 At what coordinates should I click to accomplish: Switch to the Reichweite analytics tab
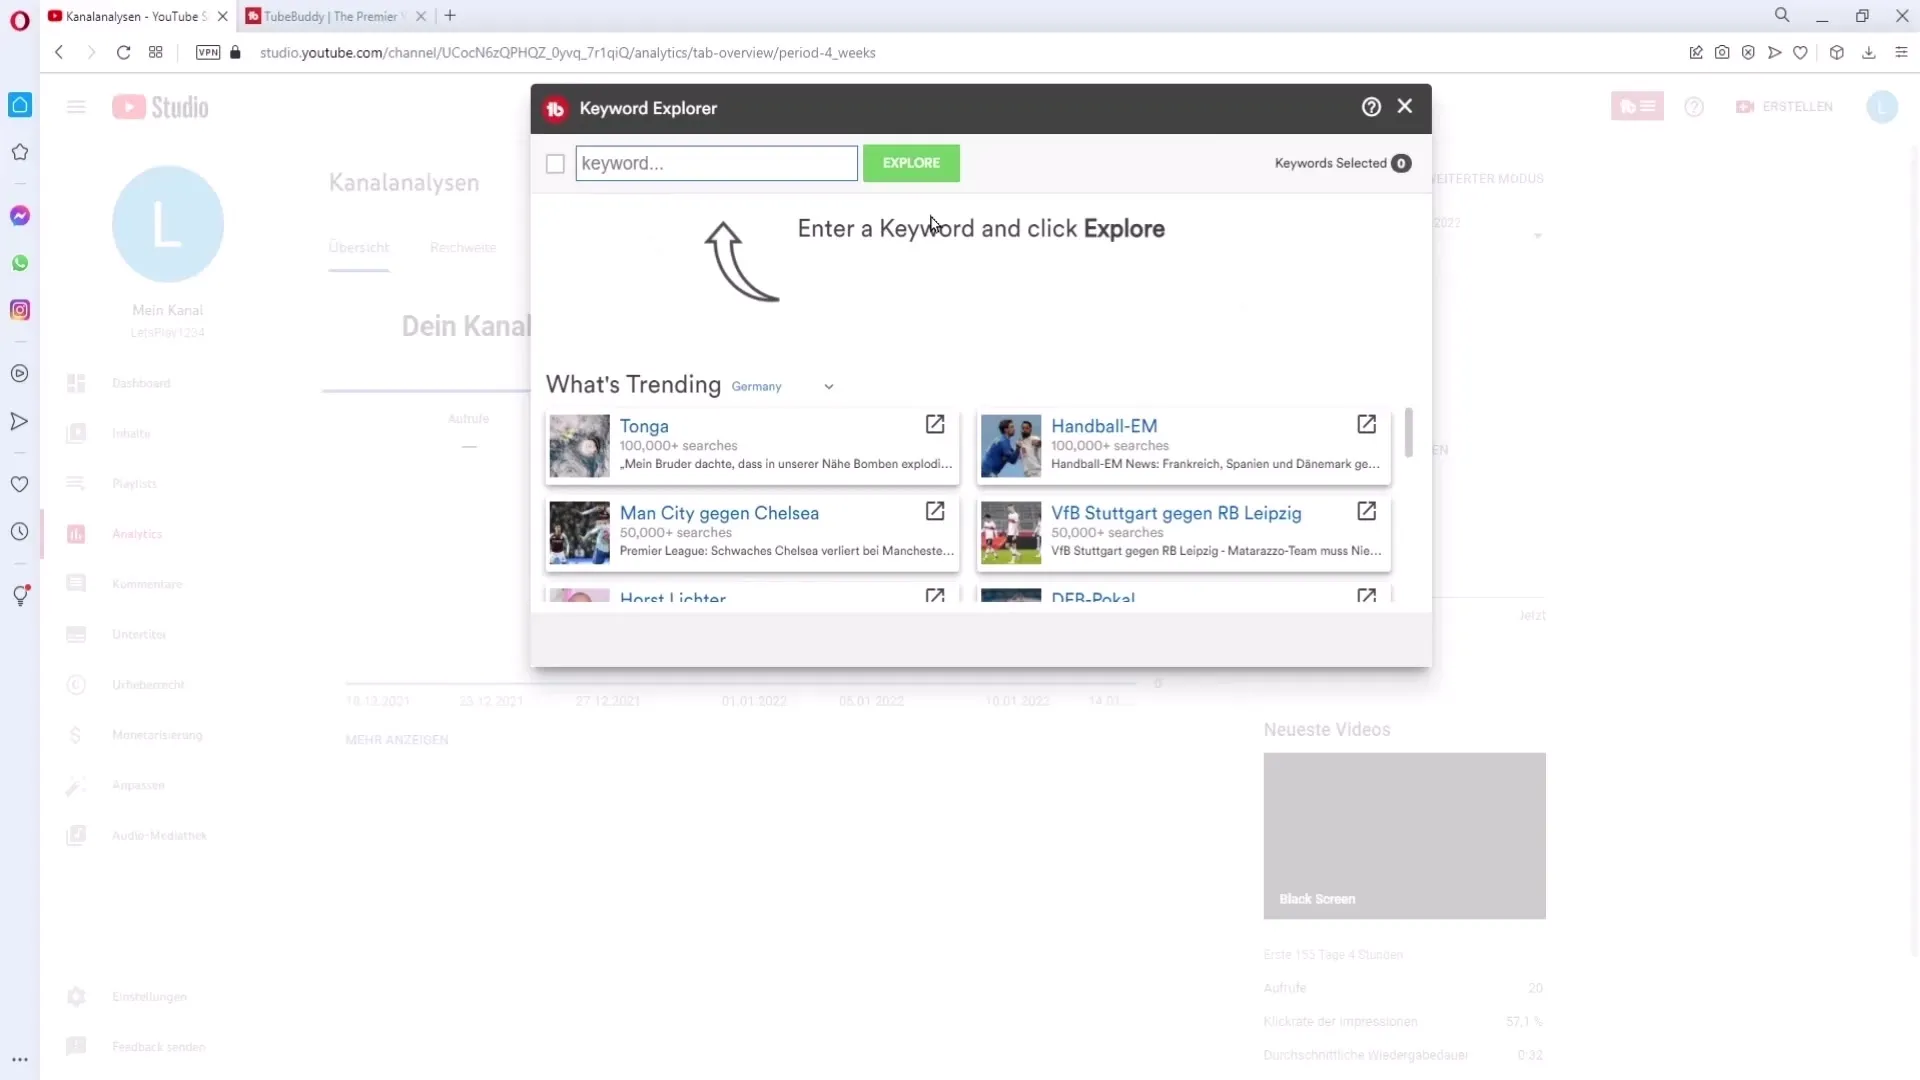[x=463, y=247]
